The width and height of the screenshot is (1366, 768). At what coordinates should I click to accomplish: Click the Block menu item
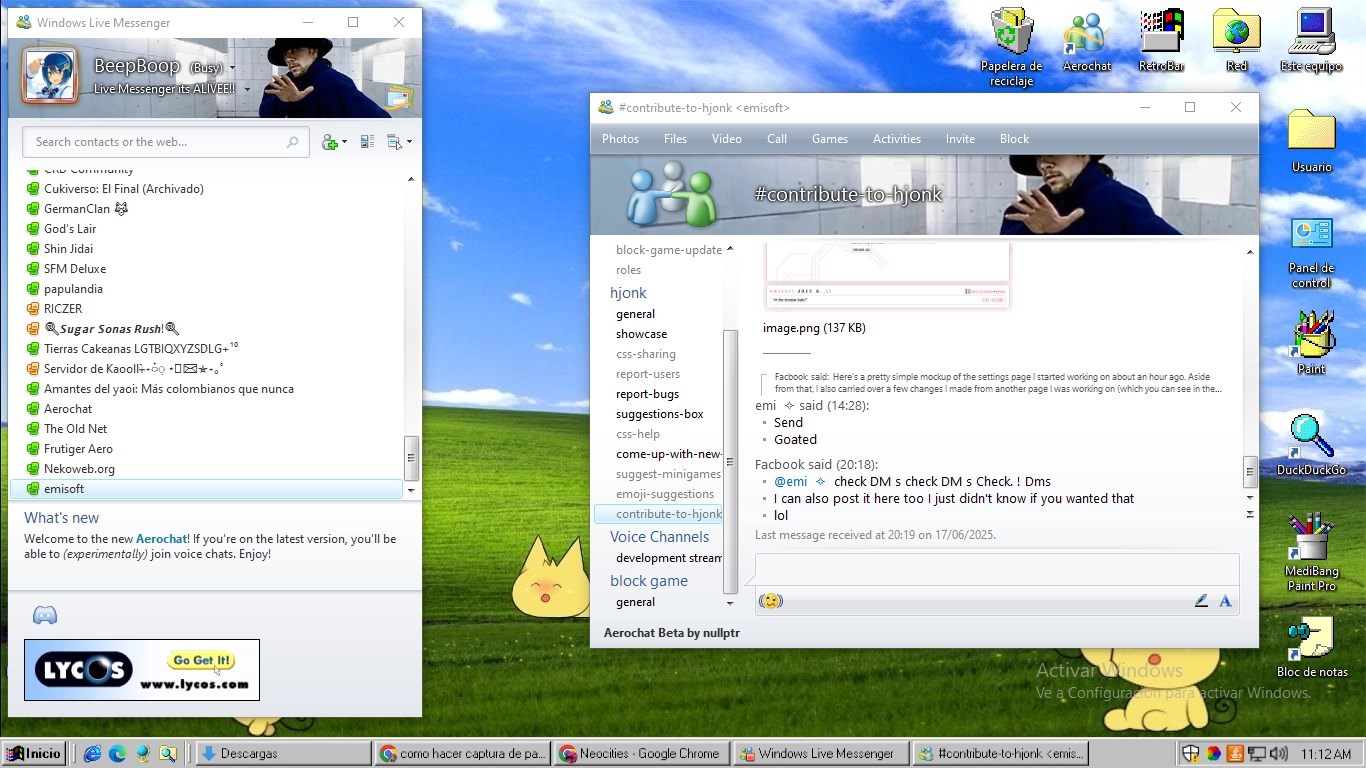(x=1014, y=139)
